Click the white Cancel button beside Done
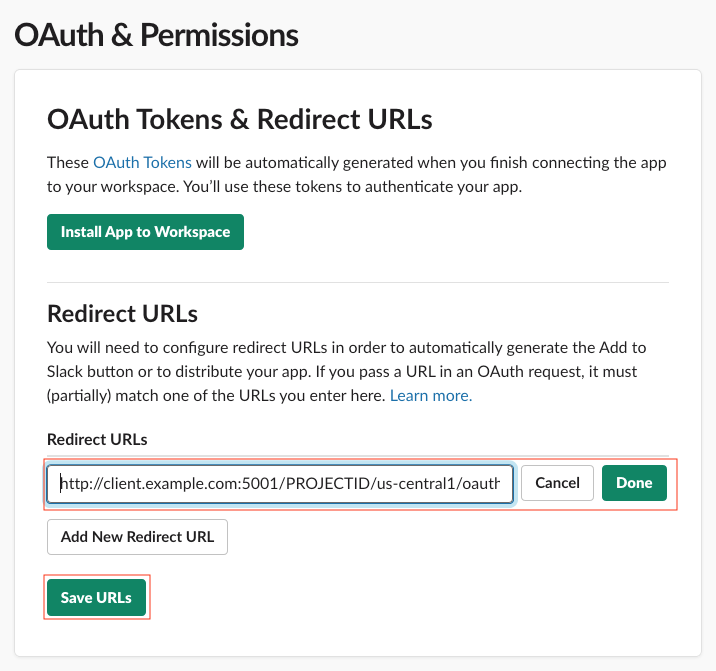This screenshot has width=716, height=671. click(557, 483)
